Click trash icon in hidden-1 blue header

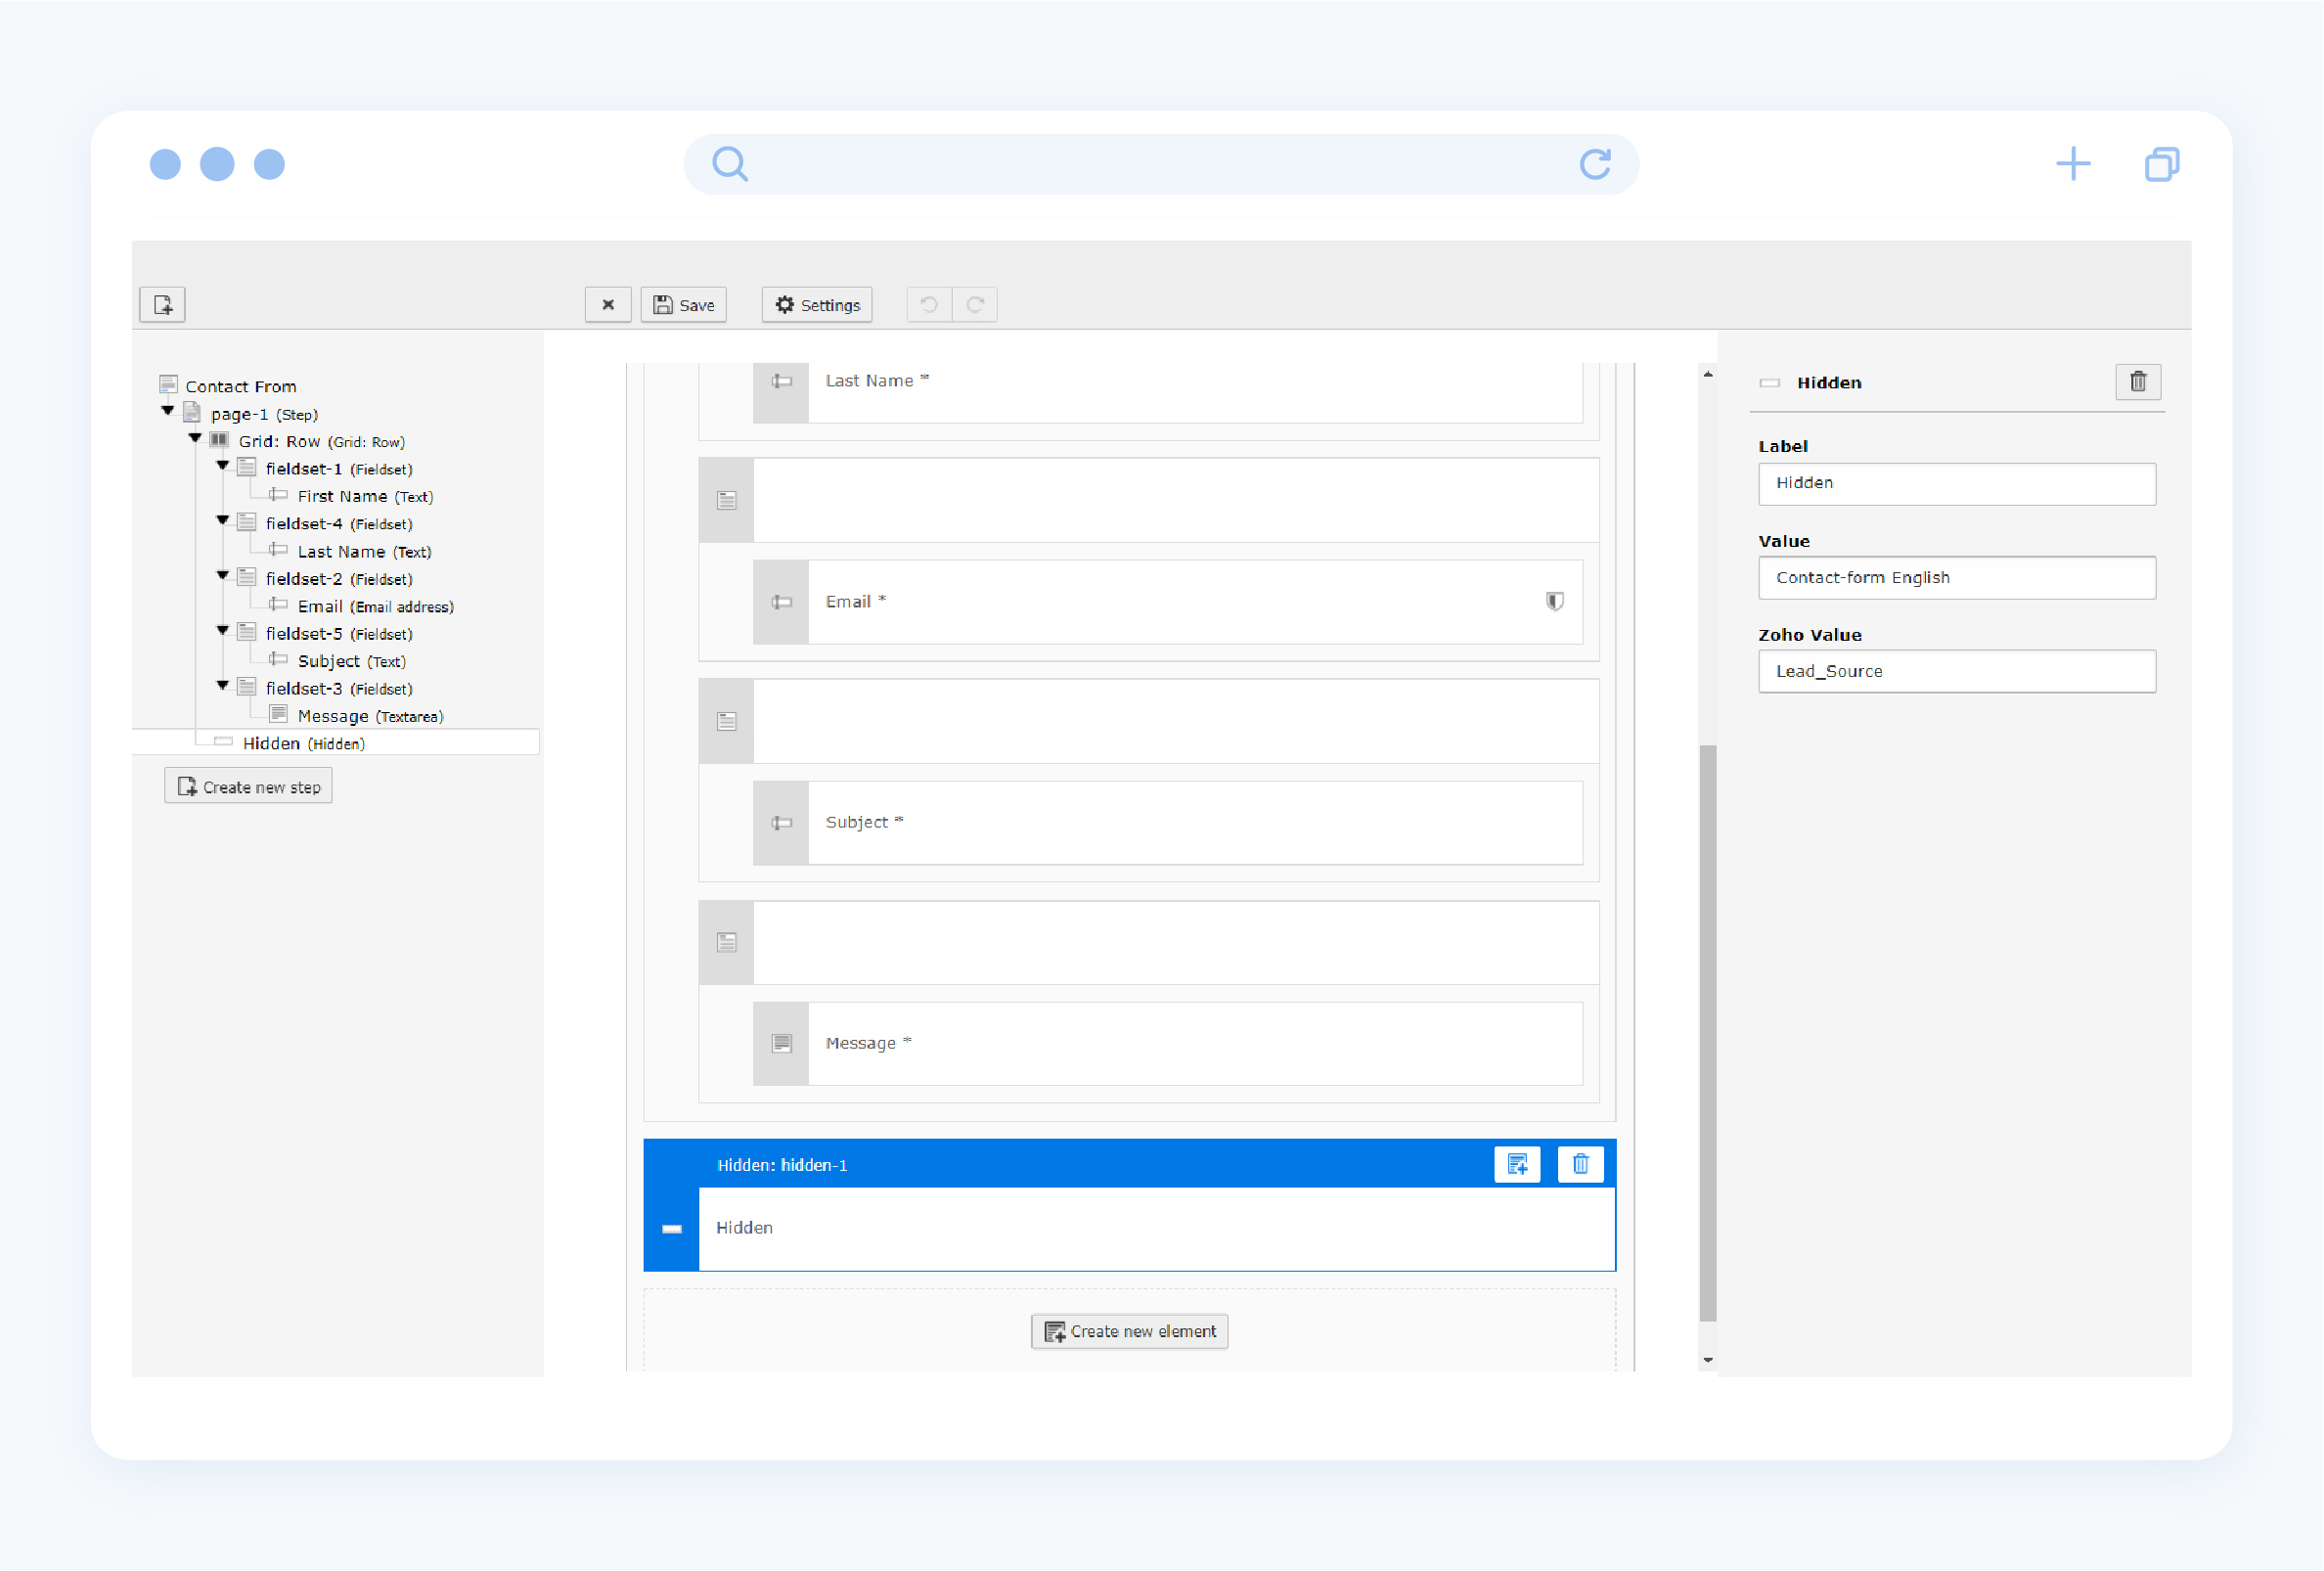(1580, 1164)
